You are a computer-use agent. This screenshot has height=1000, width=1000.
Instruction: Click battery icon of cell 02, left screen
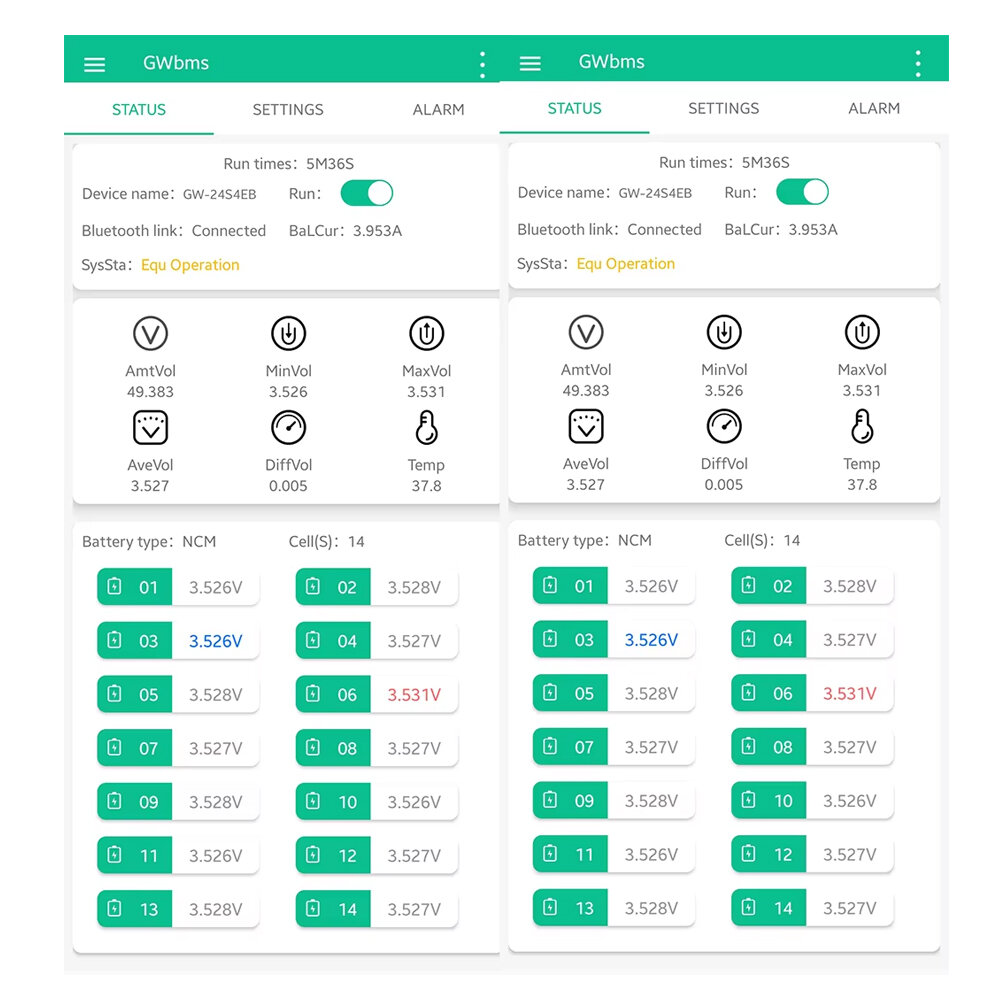[313, 586]
